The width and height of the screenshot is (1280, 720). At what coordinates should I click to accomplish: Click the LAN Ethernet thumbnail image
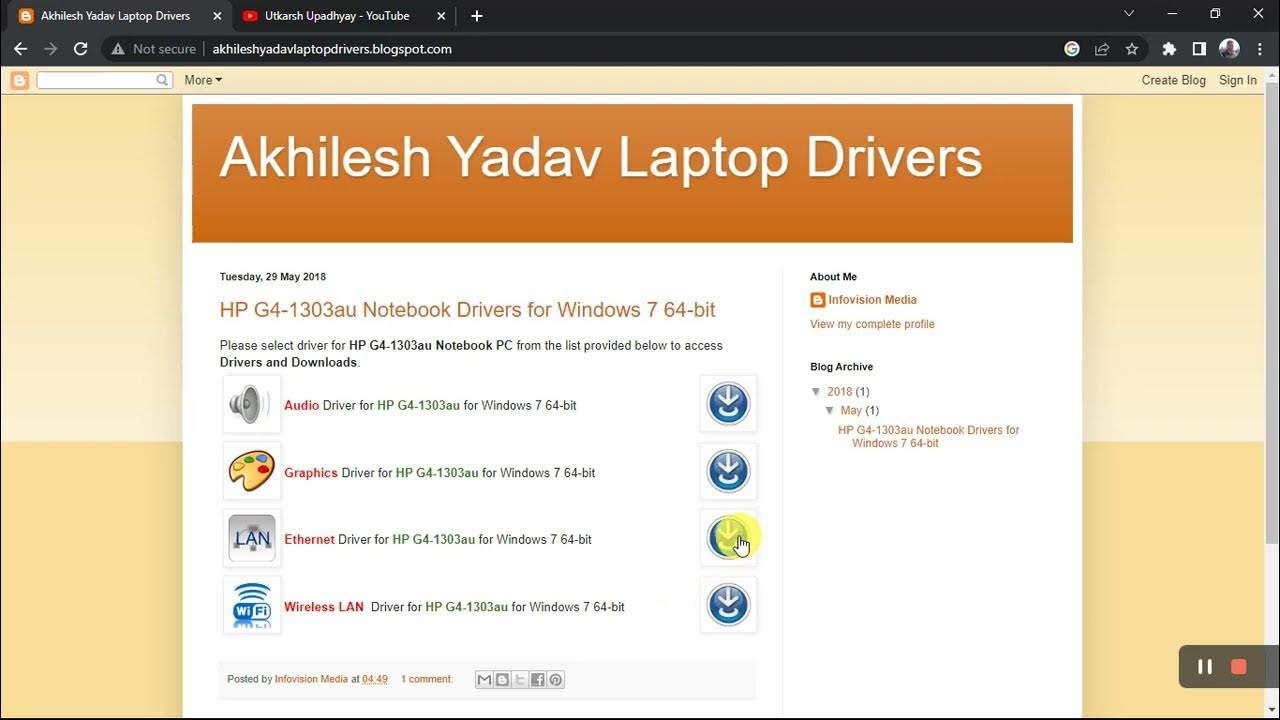252,538
